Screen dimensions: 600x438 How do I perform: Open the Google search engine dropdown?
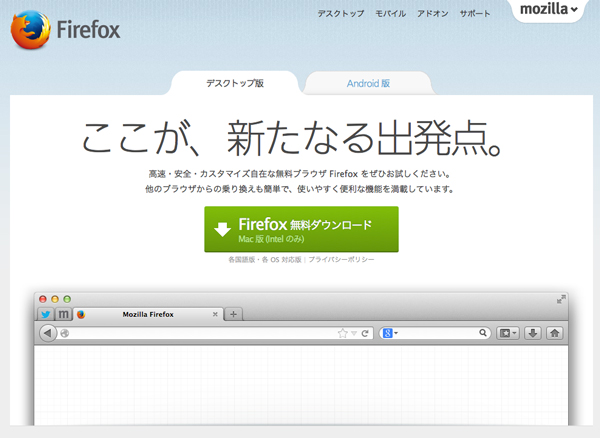pos(389,333)
